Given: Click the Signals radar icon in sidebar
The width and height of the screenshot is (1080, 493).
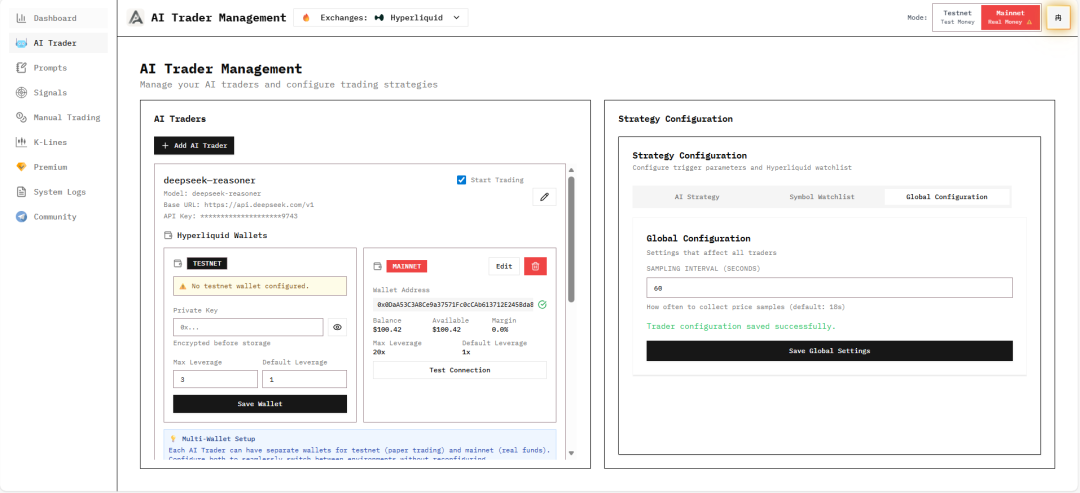Looking at the screenshot, I should (22, 93).
